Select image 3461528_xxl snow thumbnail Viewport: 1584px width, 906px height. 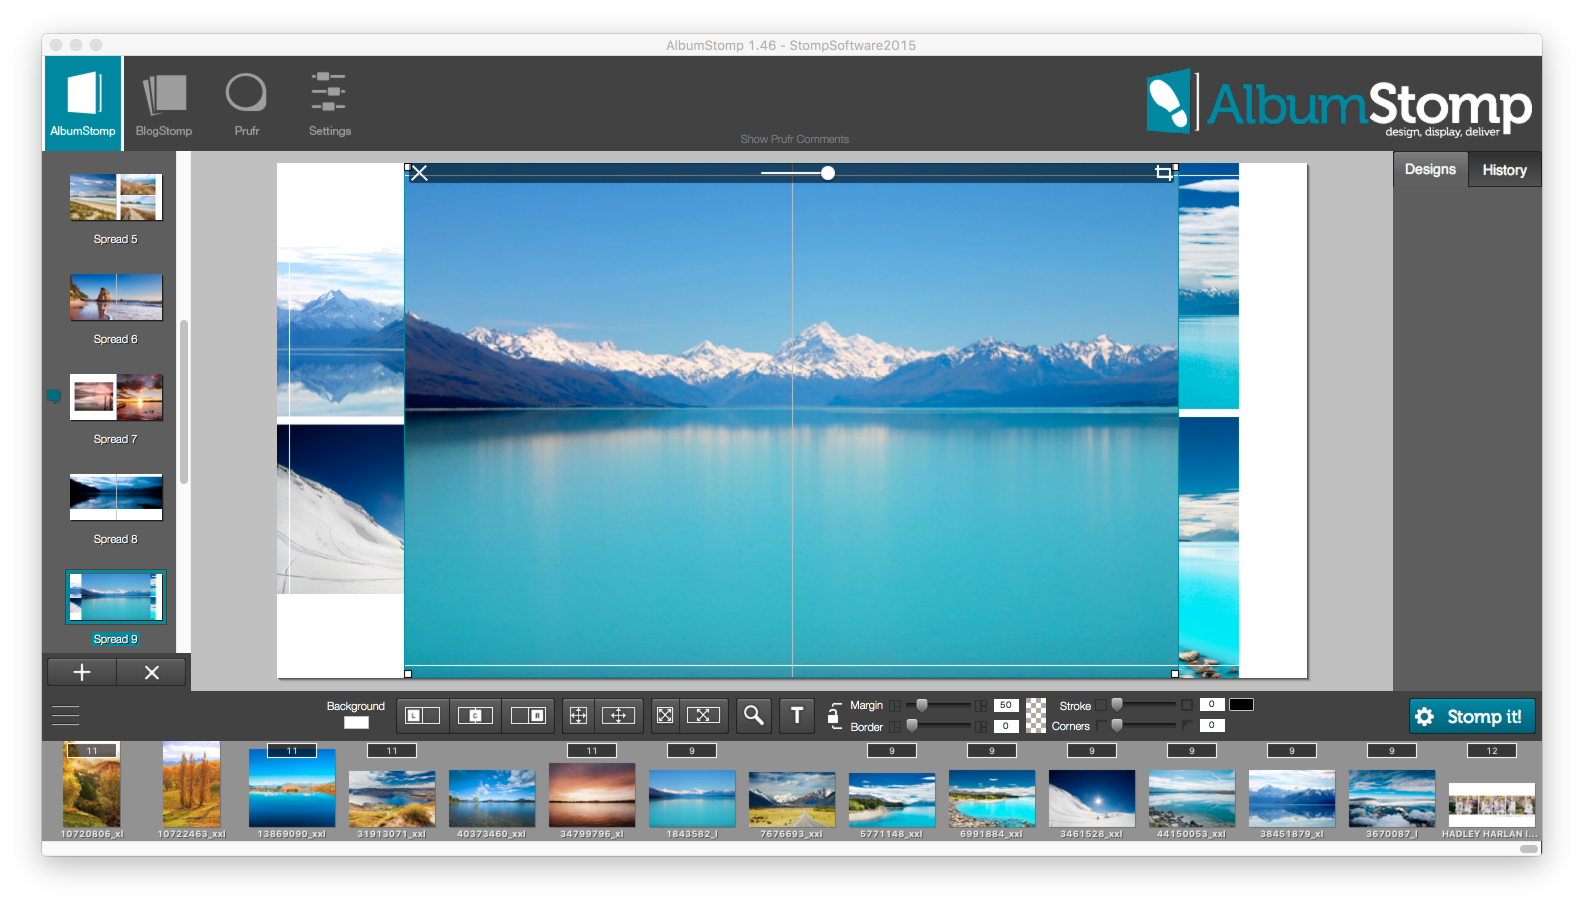(1092, 798)
